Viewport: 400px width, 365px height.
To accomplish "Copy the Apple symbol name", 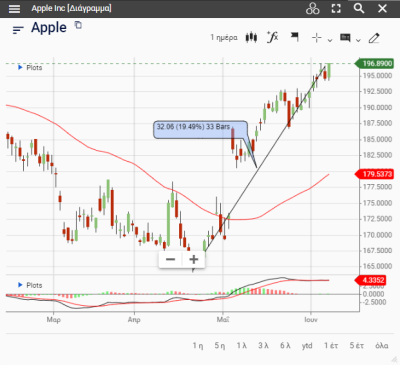I will (78, 25).
